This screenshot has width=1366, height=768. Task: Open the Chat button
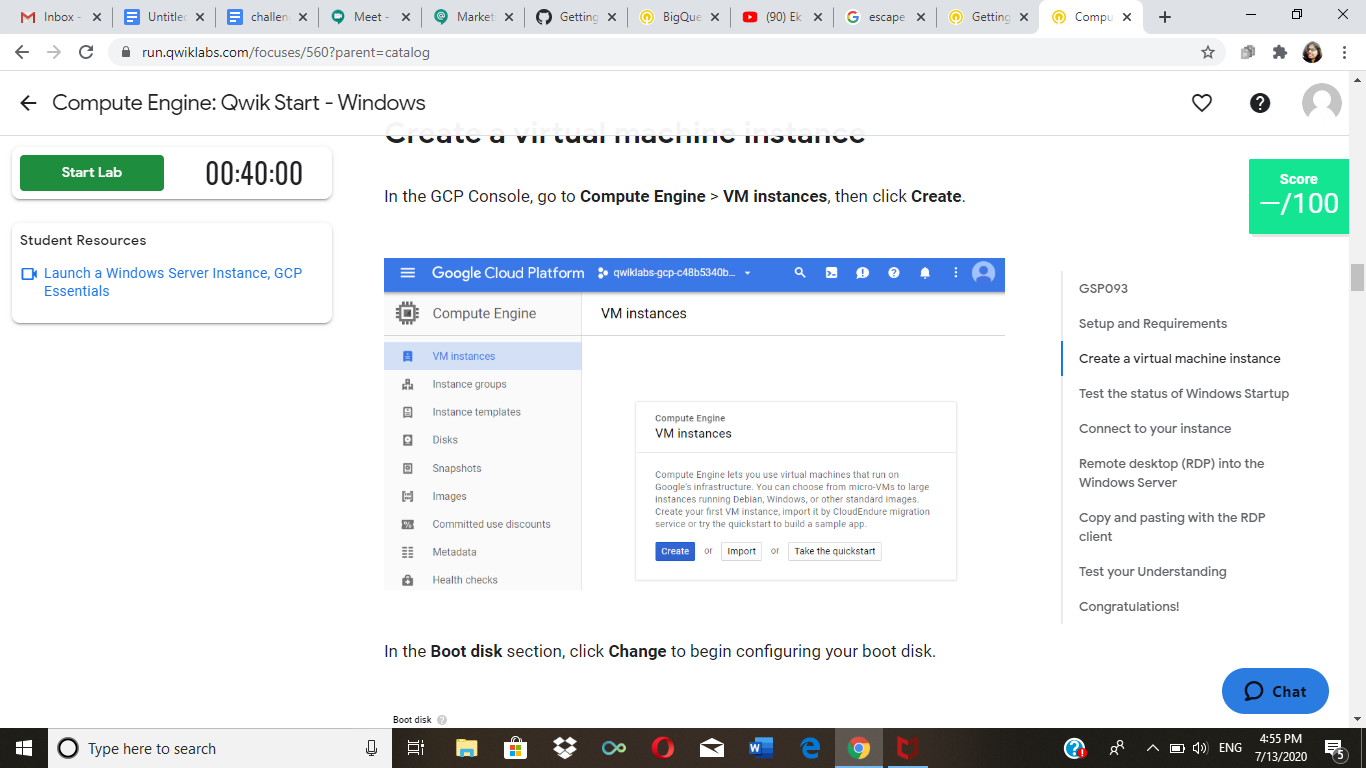[x=1275, y=691]
